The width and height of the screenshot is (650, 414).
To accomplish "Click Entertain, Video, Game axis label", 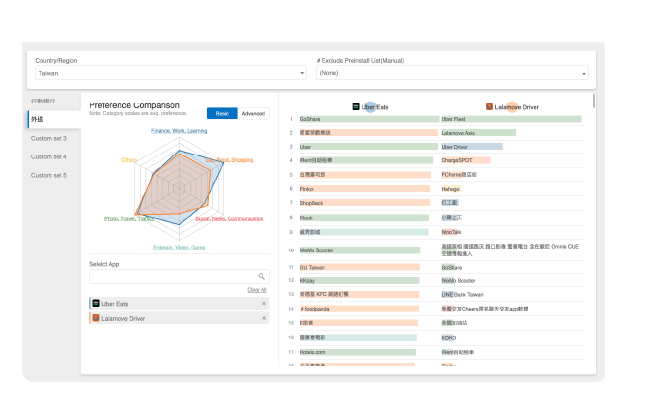I will [x=179, y=247].
